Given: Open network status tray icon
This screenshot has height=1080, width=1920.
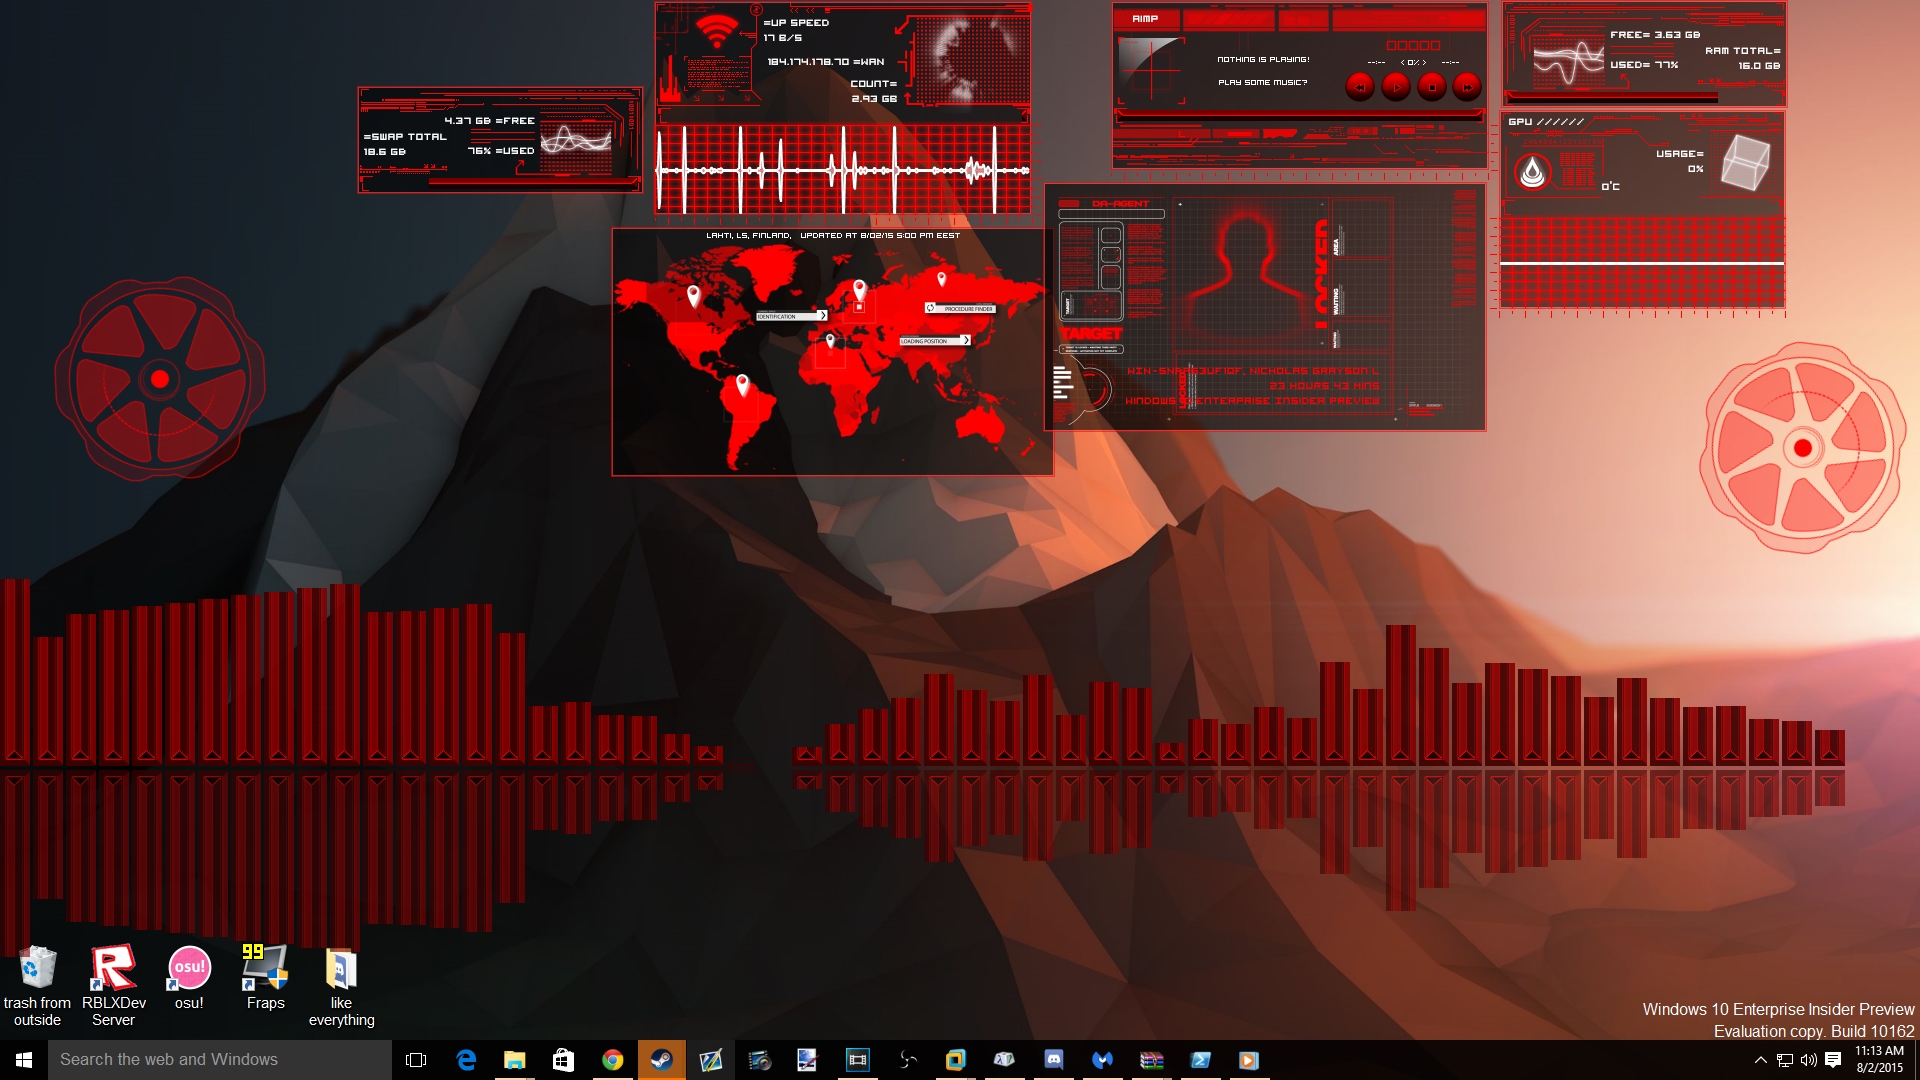Looking at the screenshot, I should 1785,1060.
